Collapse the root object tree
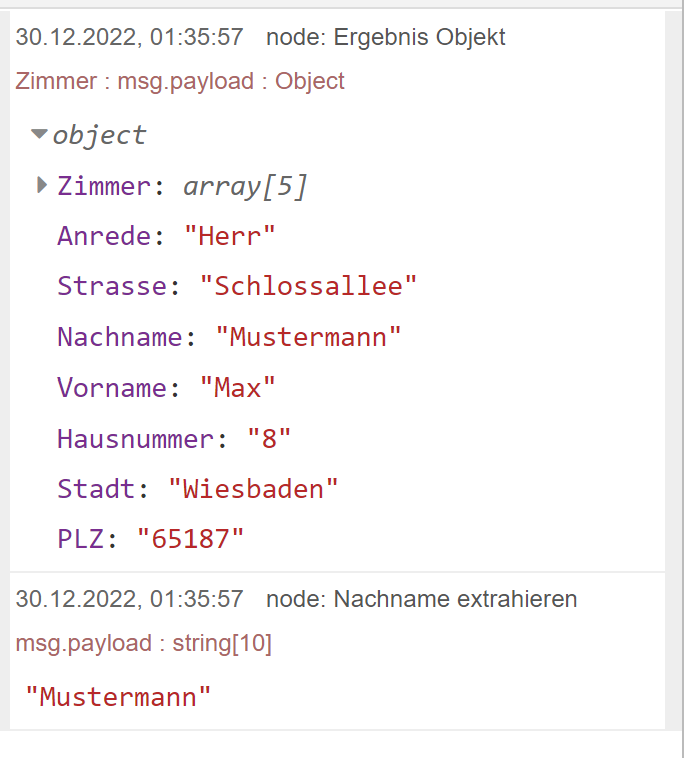Image resolution: width=684 pixels, height=758 pixels. click(39, 133)
